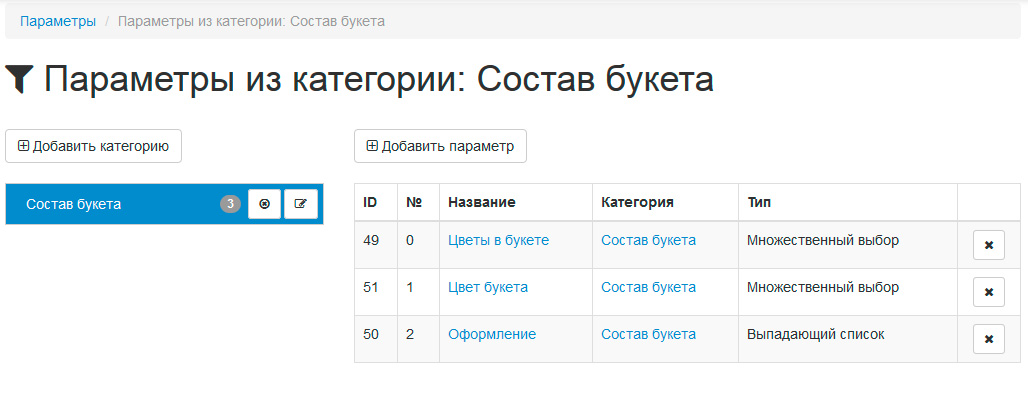Click the filter funnel icon in page heading
This screenshot has height=394, width=1028.
point(20,79)
